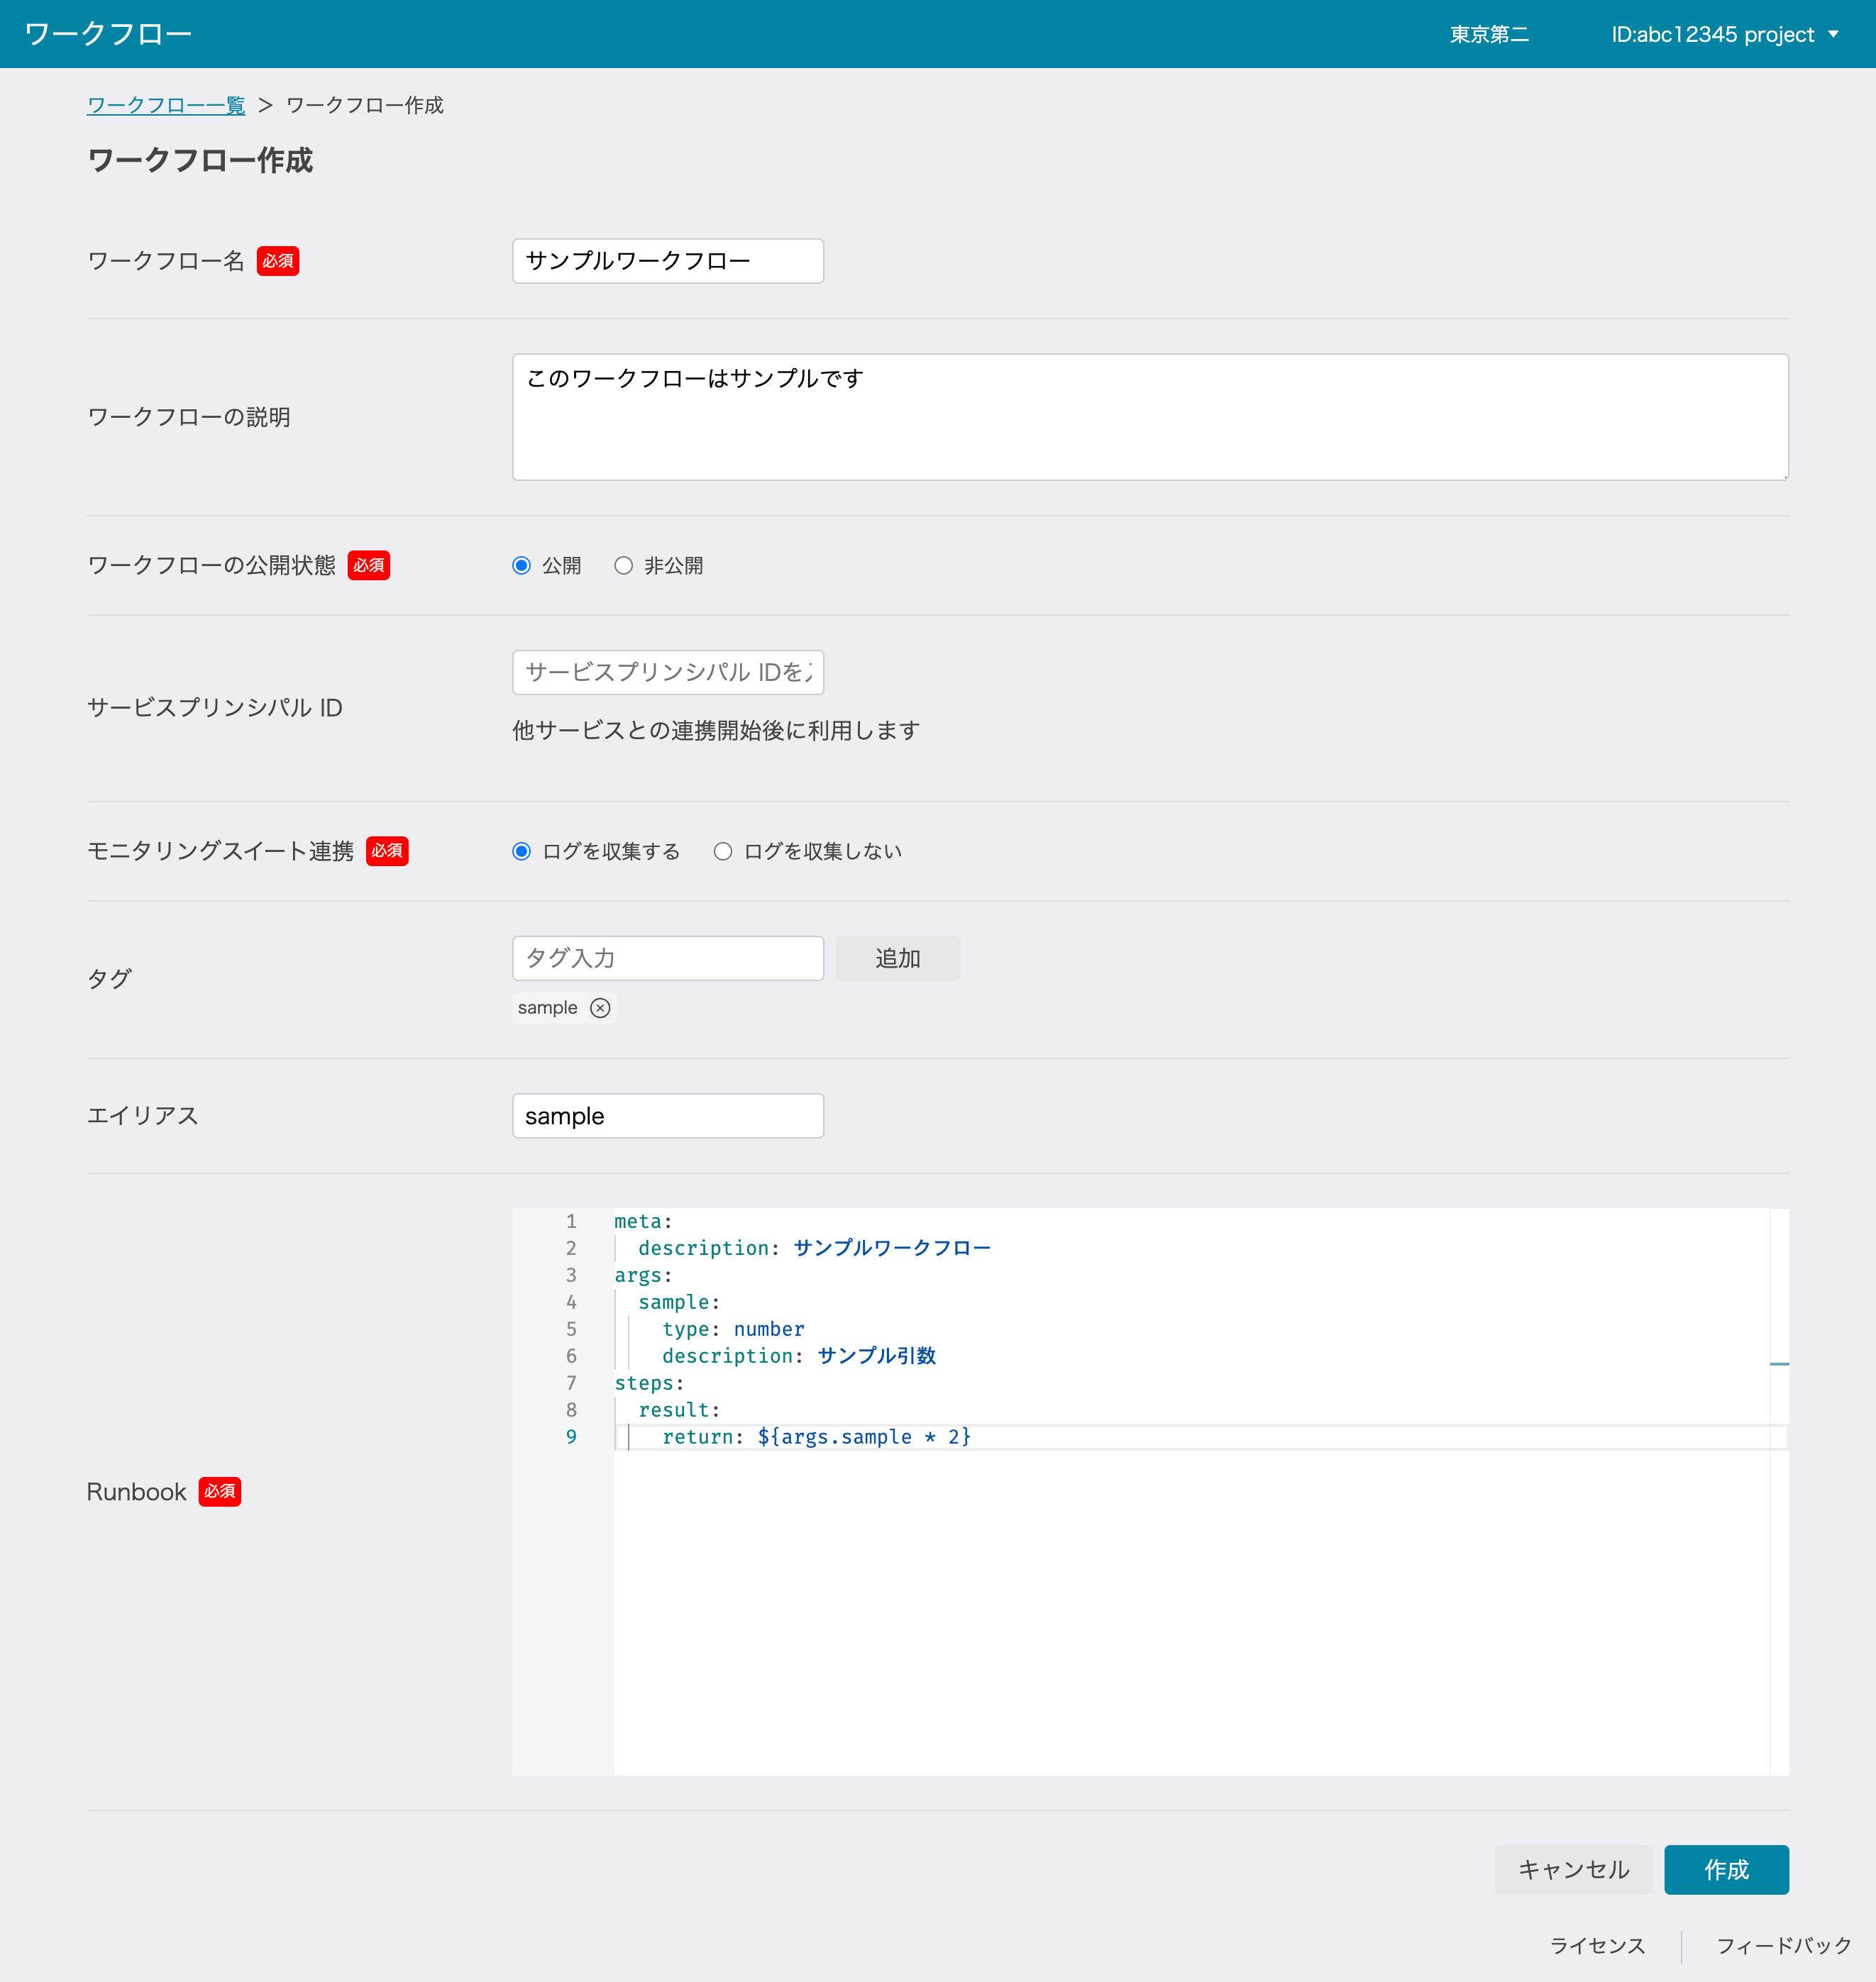
Task: Click the 他サービスとの連携開始後に利用します hint text
Action: click(x=716, y=731)
